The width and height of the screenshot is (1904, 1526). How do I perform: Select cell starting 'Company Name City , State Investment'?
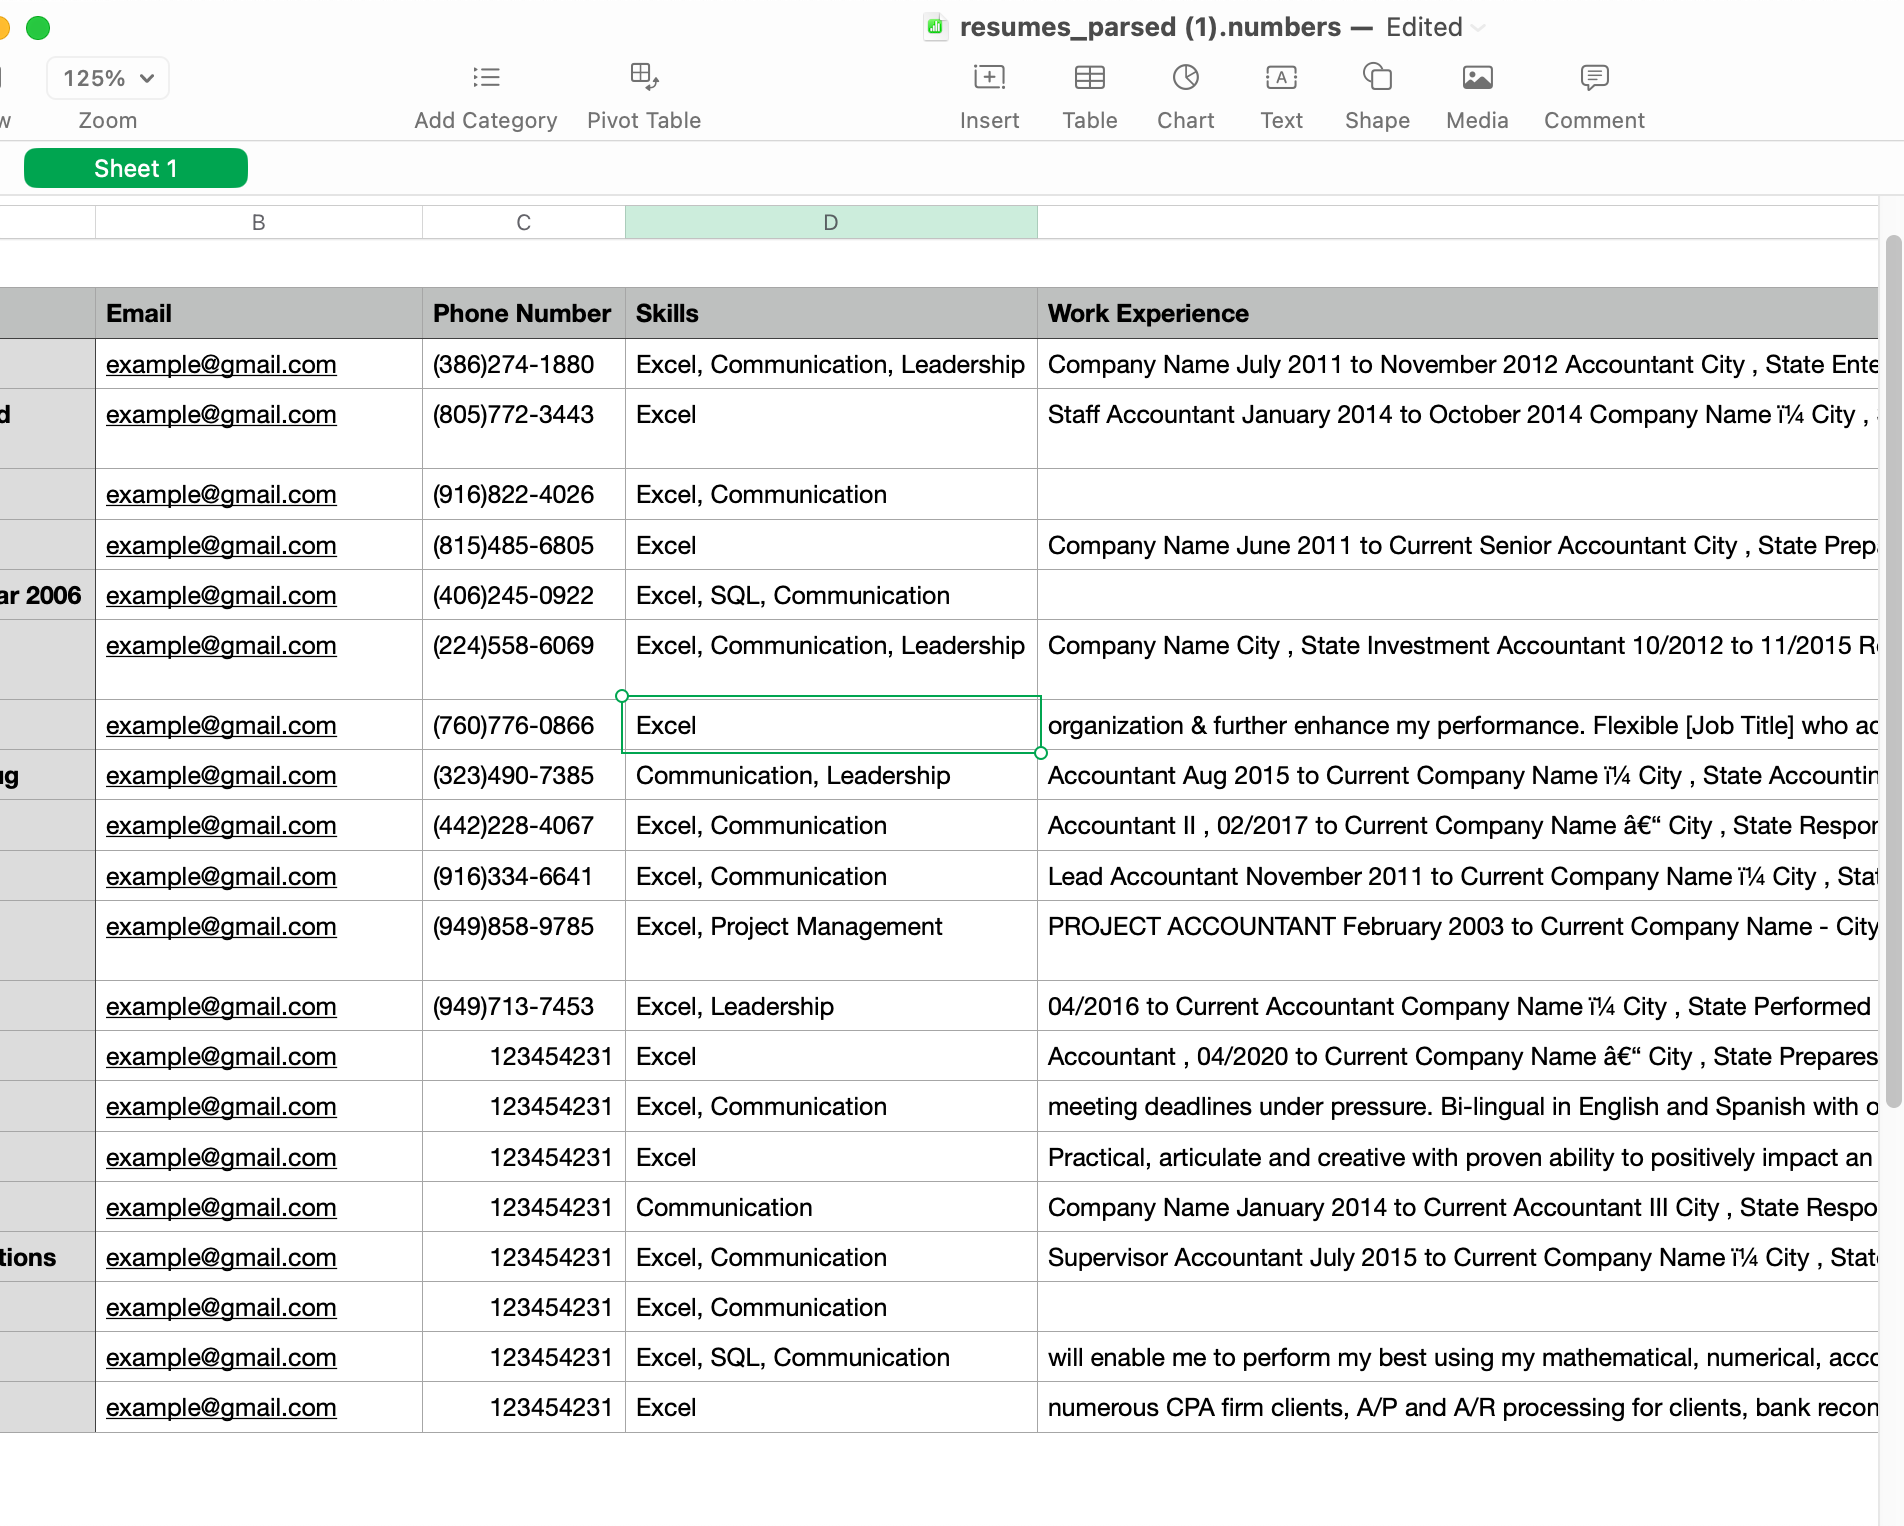(1457, 659)
